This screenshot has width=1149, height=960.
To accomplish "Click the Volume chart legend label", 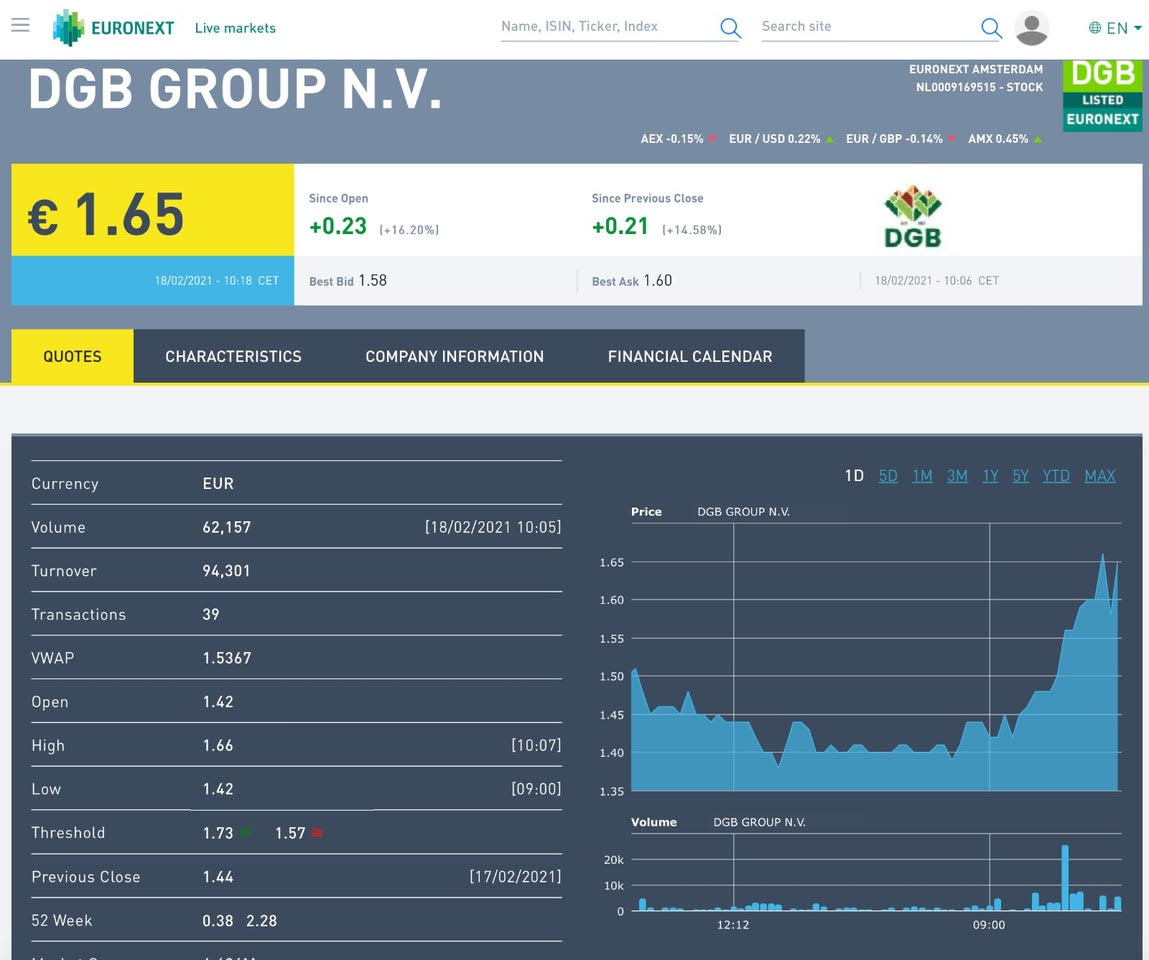I will tap(654, 822).
